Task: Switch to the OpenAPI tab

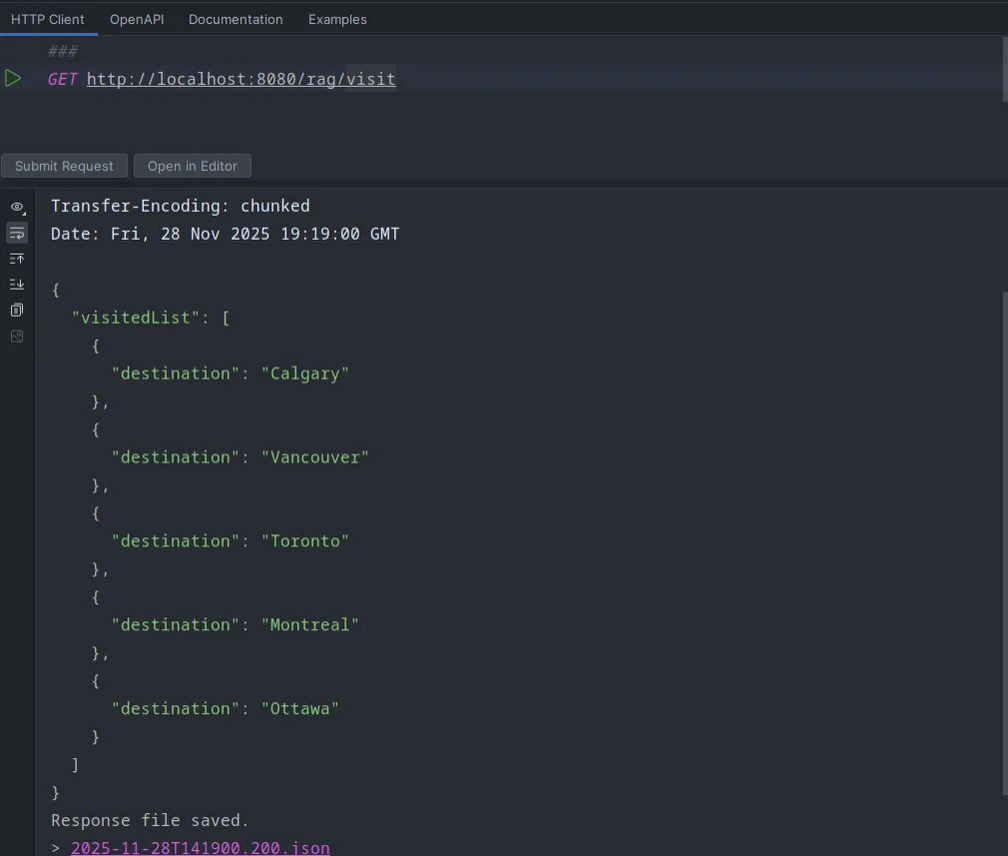Action: point(136,19)
